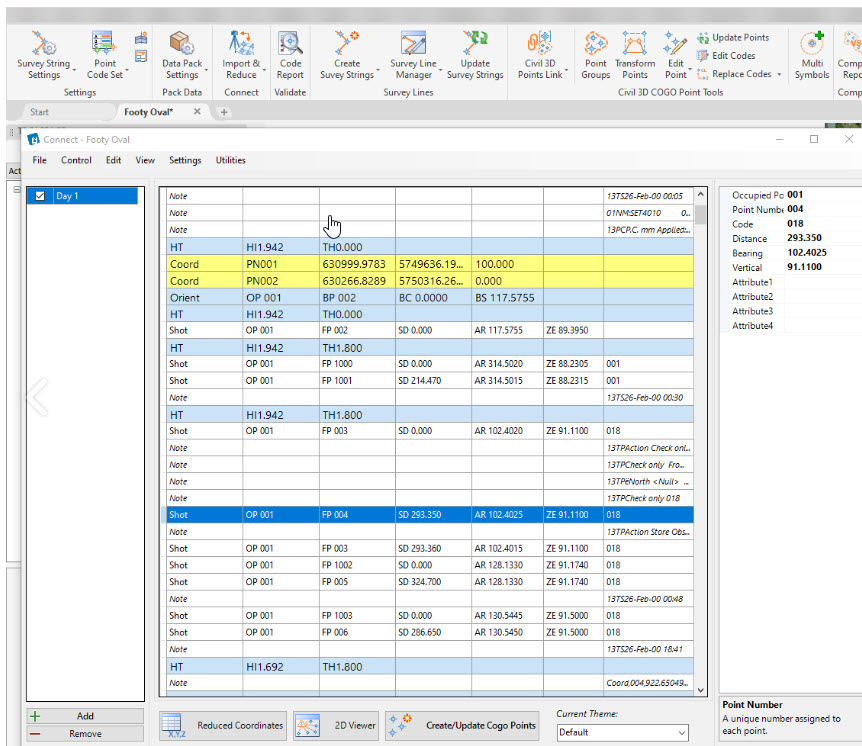862x746 pixels.
Task: Launch the Import & Reduce tool
Action: coord(241,55)
